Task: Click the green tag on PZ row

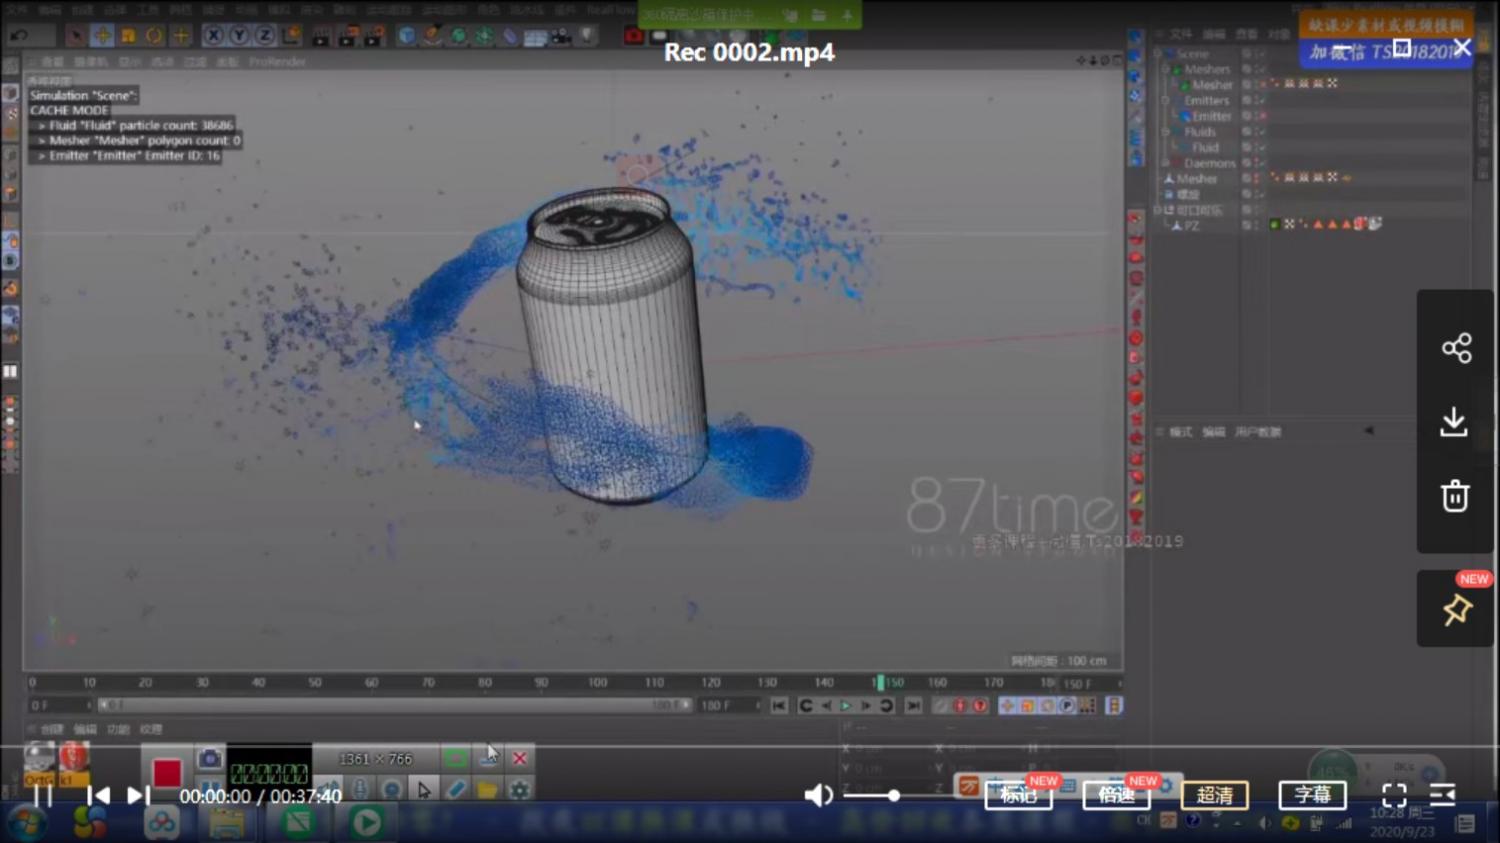Action: pyautogui.click(x=1275, y=224)
